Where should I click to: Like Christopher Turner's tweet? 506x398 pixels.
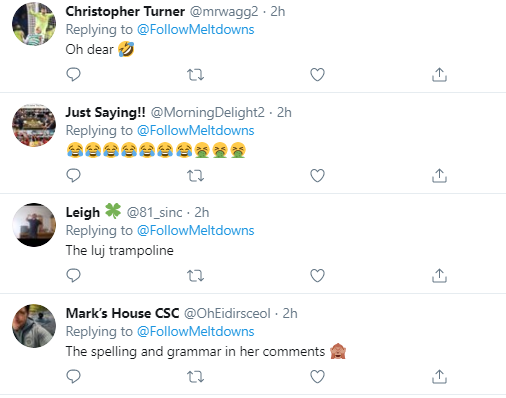coord(317,75)
